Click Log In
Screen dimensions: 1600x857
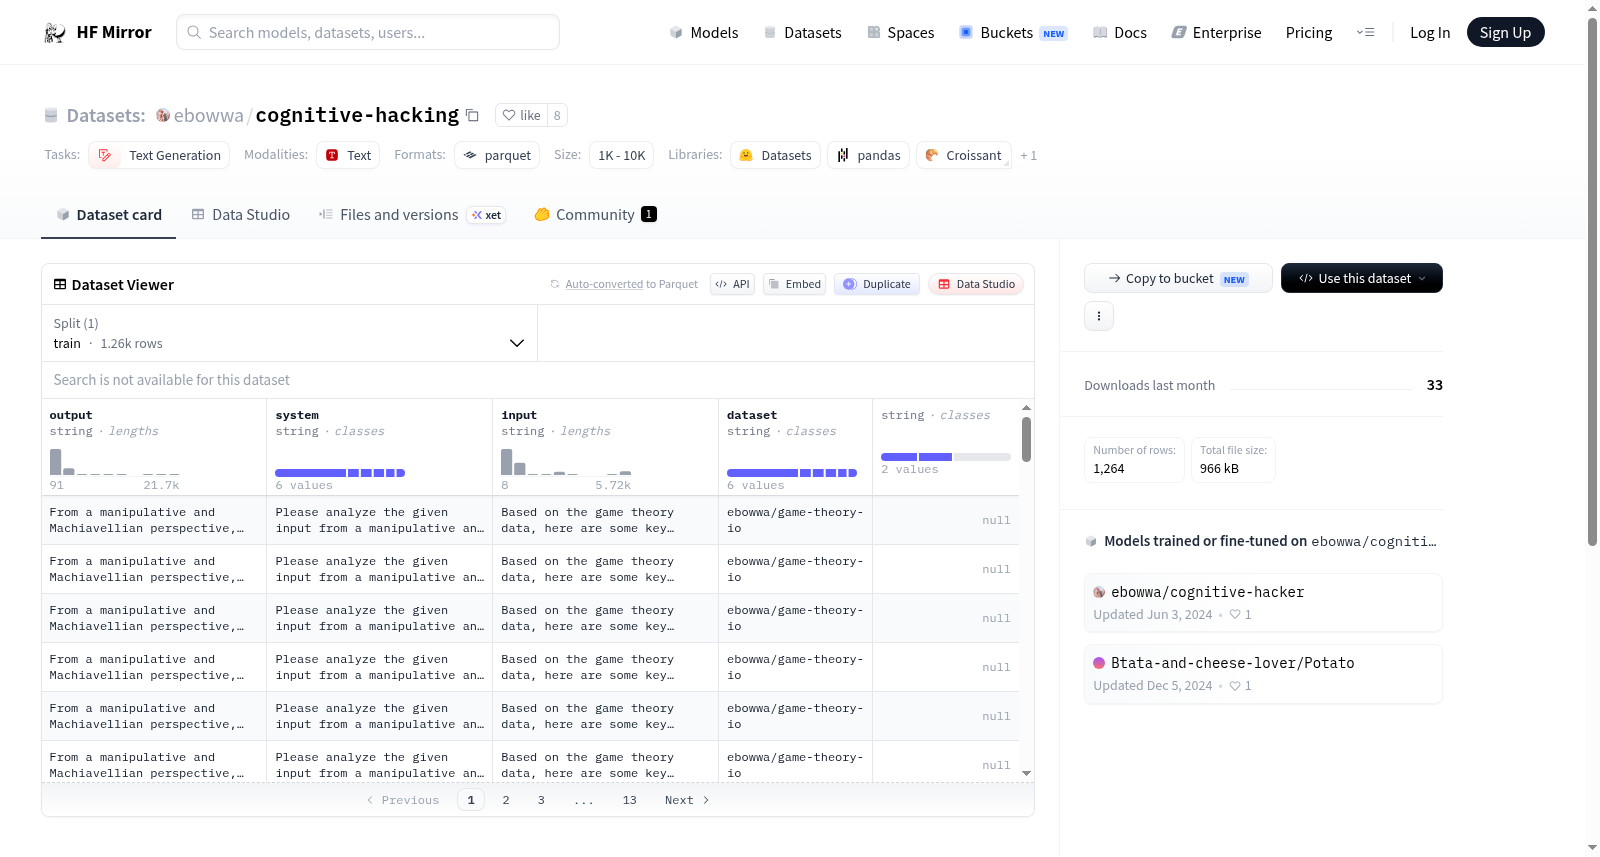[x=1430, y=32]
